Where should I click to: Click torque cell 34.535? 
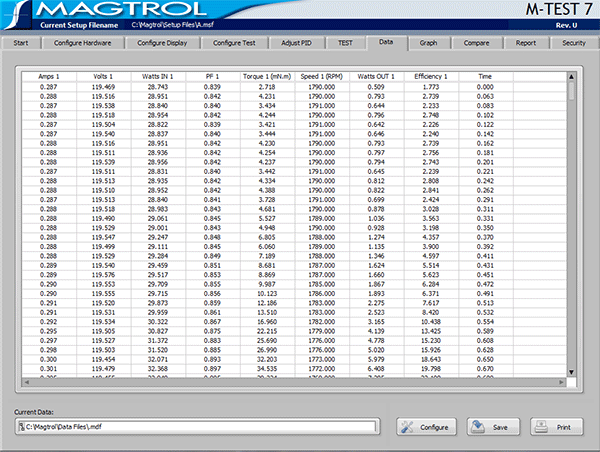[267, 369]
